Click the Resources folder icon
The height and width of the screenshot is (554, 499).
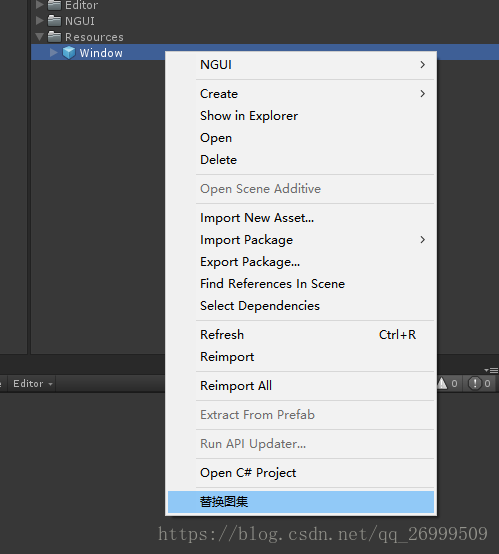click(54, 36)
